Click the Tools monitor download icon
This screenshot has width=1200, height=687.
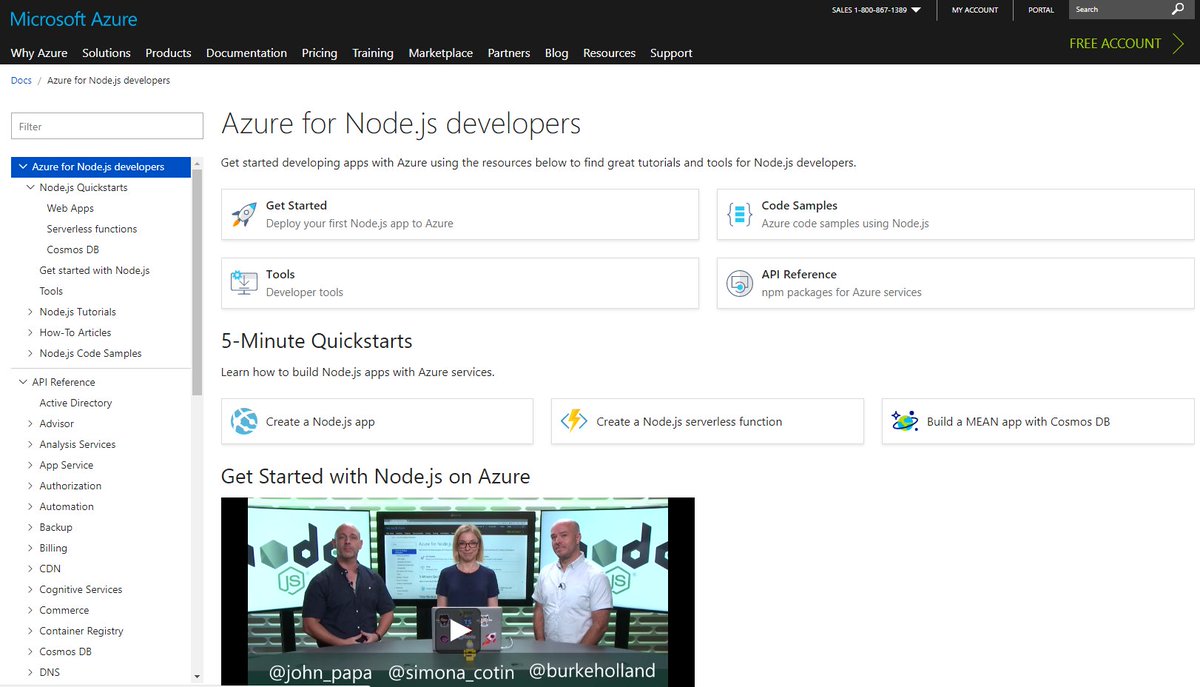pos(244,283)
